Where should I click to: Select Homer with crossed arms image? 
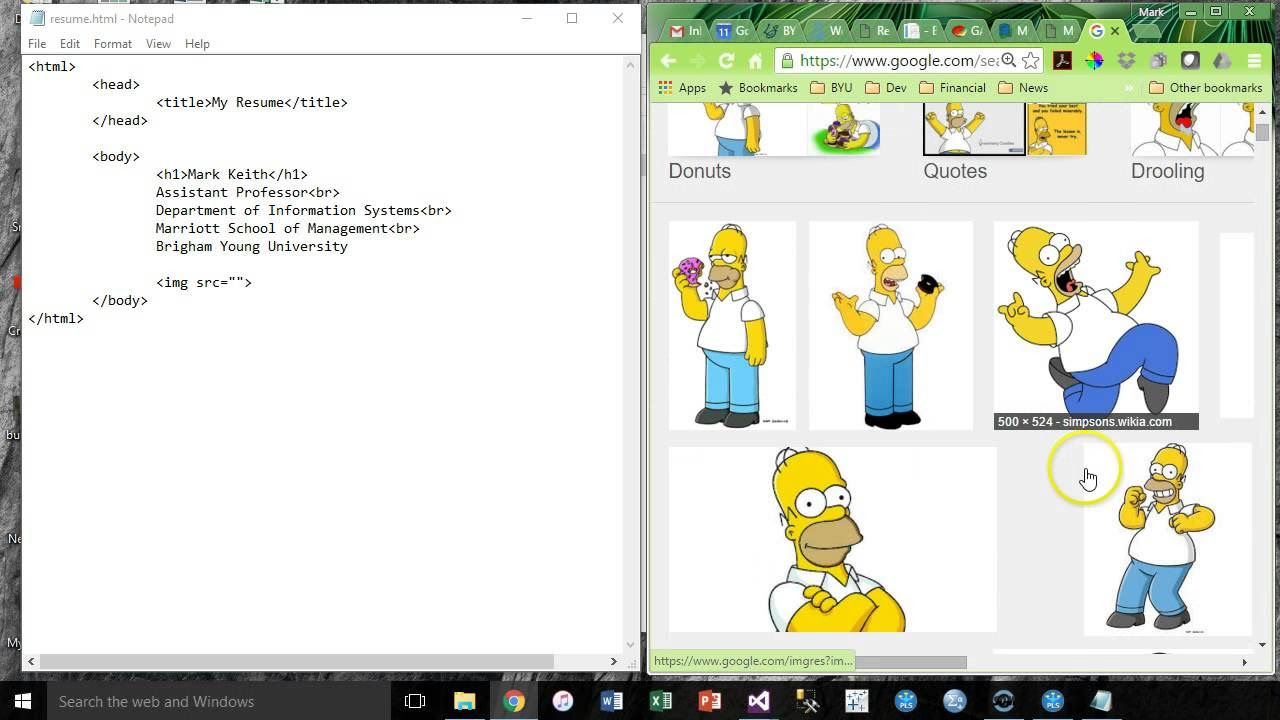tap(832, 539)
